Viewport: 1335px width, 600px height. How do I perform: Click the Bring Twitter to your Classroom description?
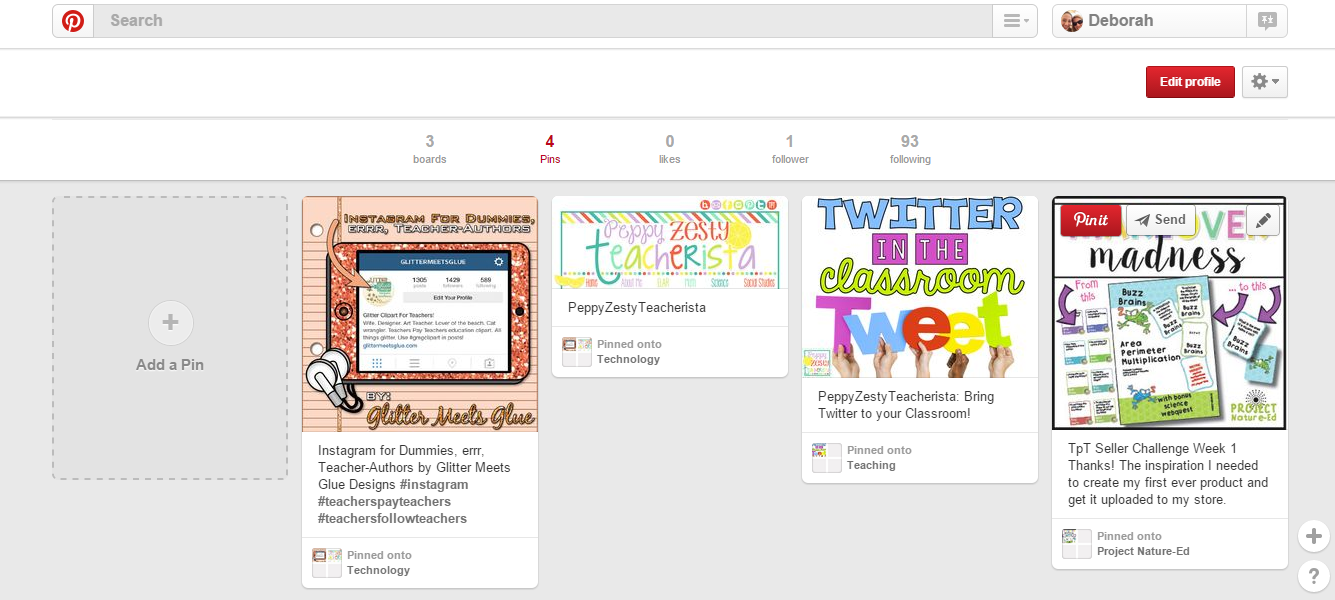click(906, 405)
